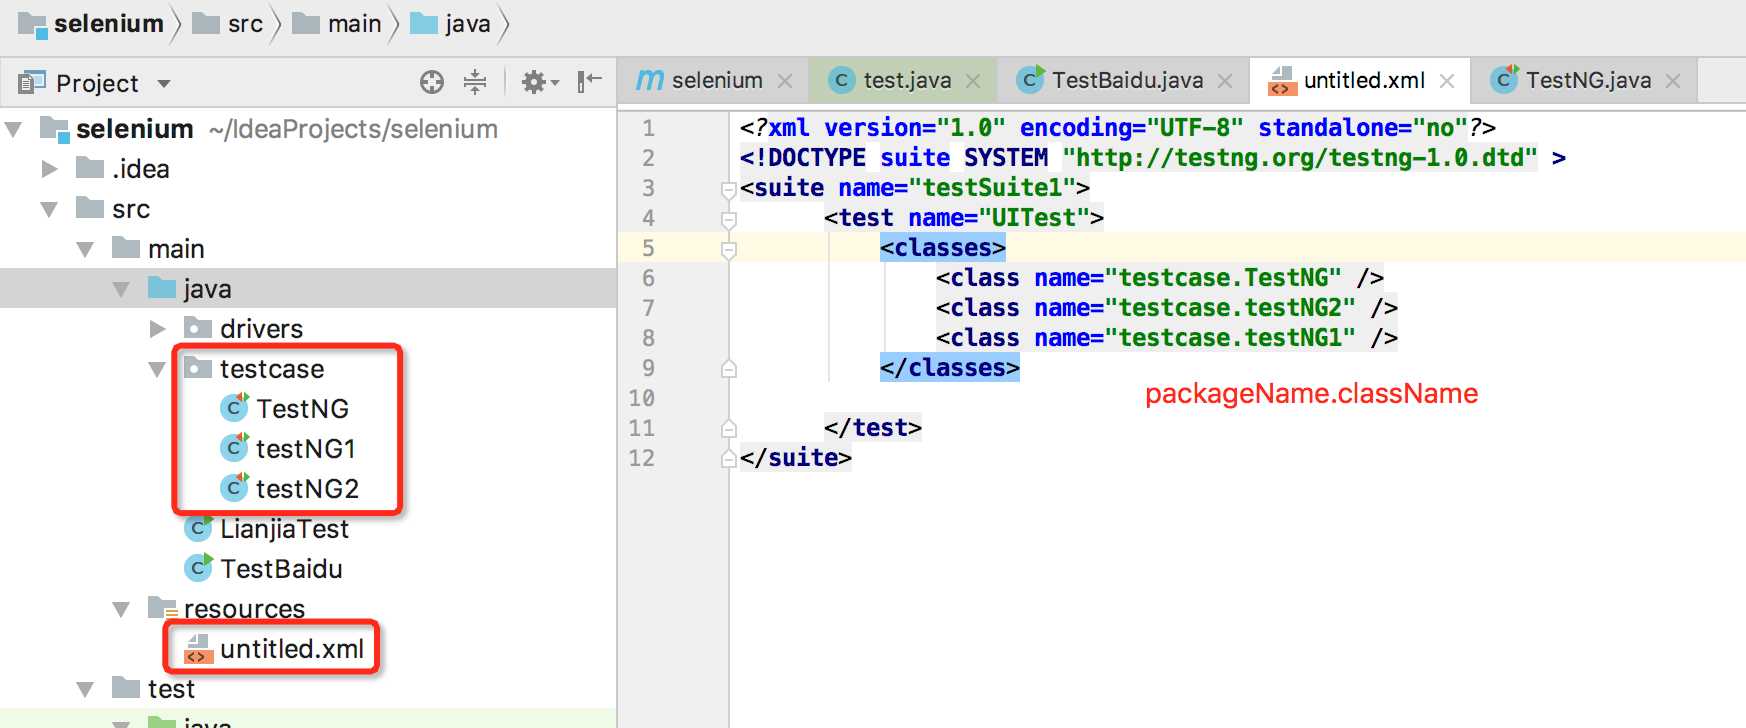Select the testNG1 class in tree
1746x728 pixels.
click(x=305, y=449)
